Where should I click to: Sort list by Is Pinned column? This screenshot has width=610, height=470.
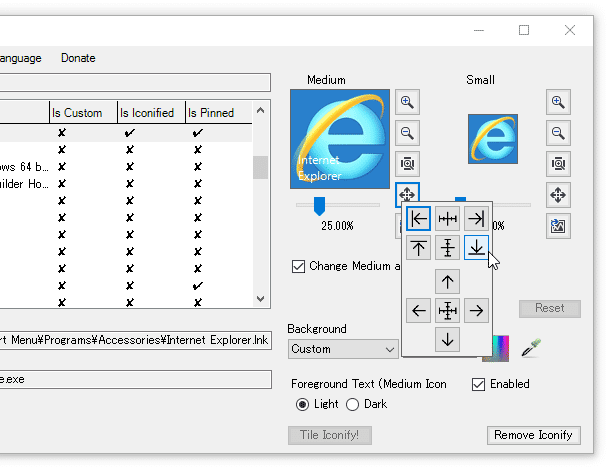click(x=219, y=113)
